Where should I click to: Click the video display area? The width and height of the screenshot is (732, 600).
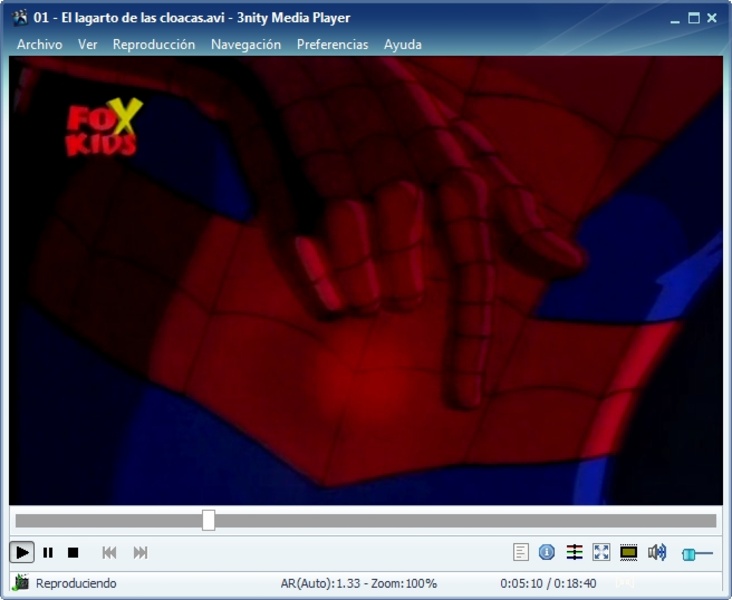pos(366,281)
